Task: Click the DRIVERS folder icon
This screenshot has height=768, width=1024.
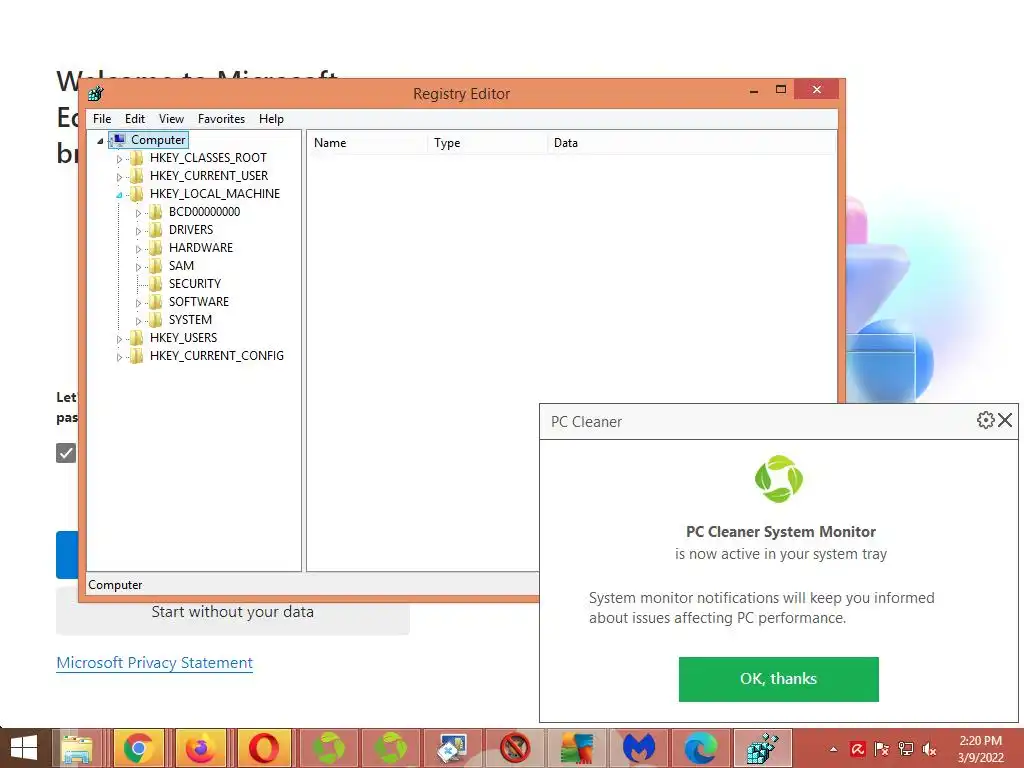Action: pos(155,229)
